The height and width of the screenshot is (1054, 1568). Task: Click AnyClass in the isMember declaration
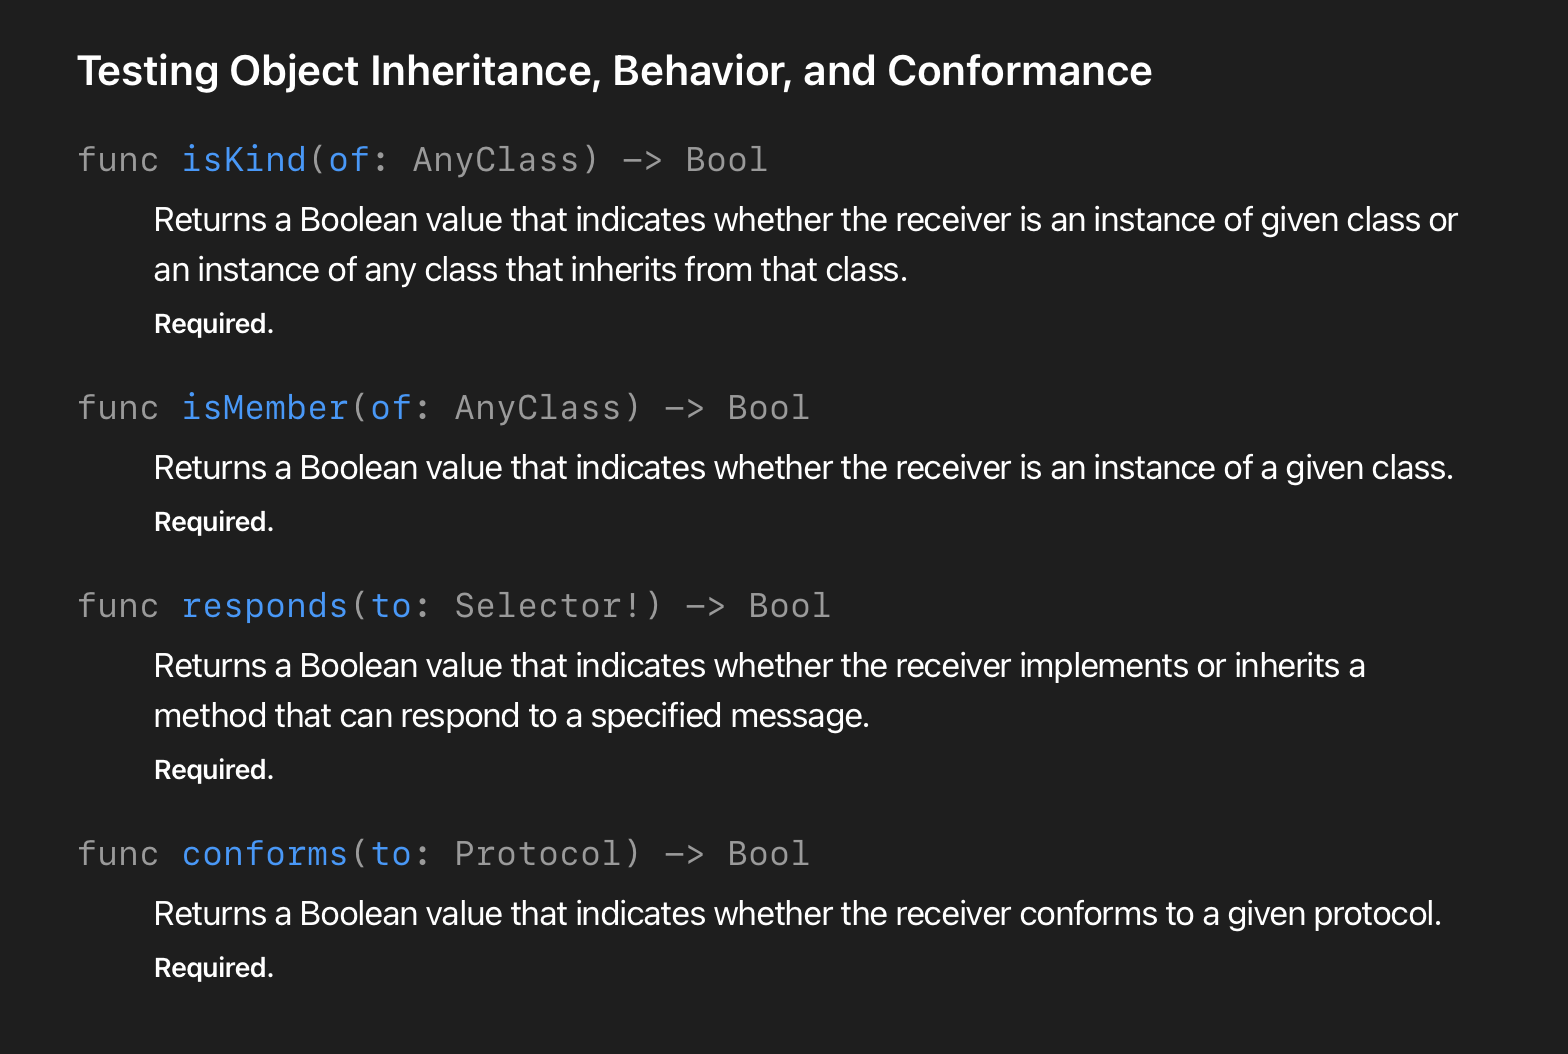pos(538,408)
